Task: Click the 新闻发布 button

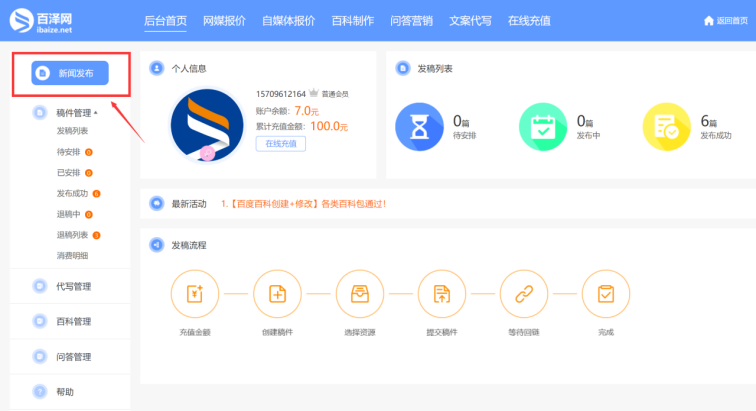Action: (x=69, y=73)
